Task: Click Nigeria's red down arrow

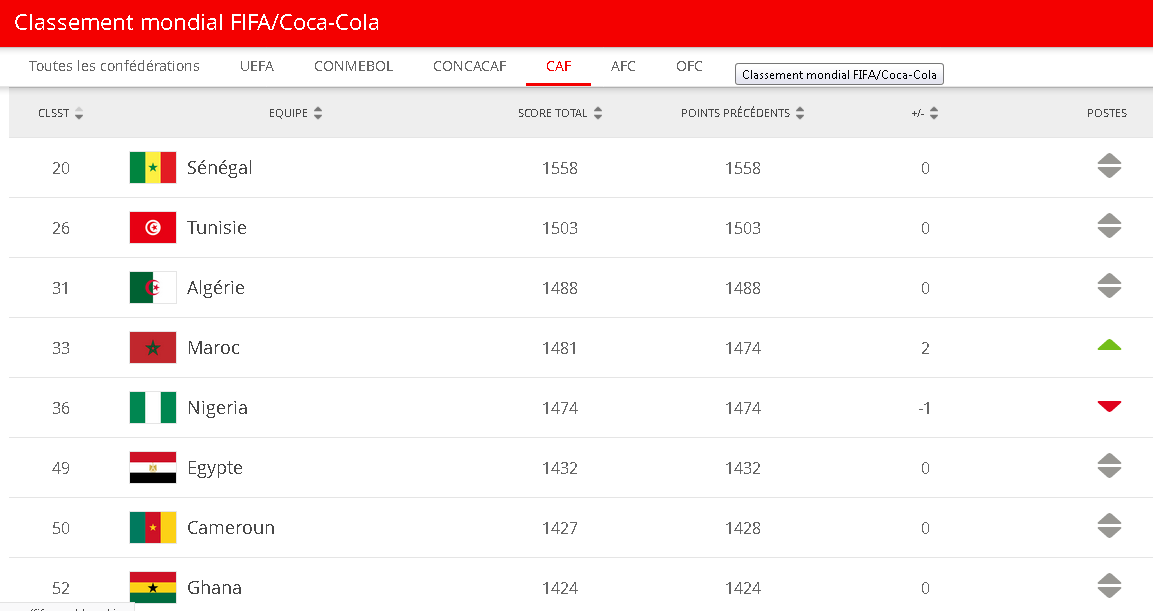Action: pos(1109,406)
